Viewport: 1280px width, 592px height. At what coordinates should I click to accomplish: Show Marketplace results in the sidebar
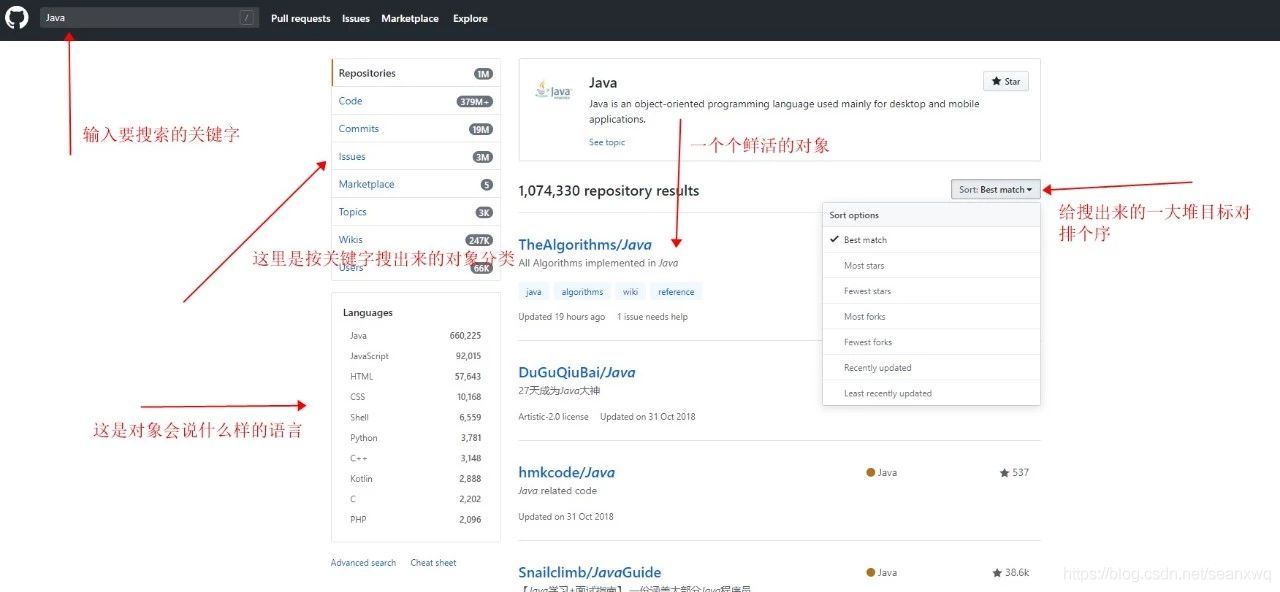416,184
